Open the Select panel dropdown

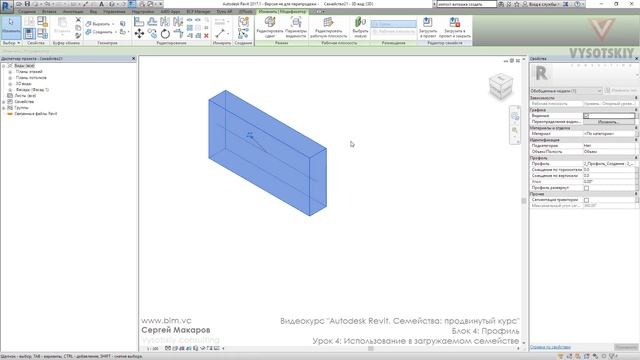click(x=11, y=43)
